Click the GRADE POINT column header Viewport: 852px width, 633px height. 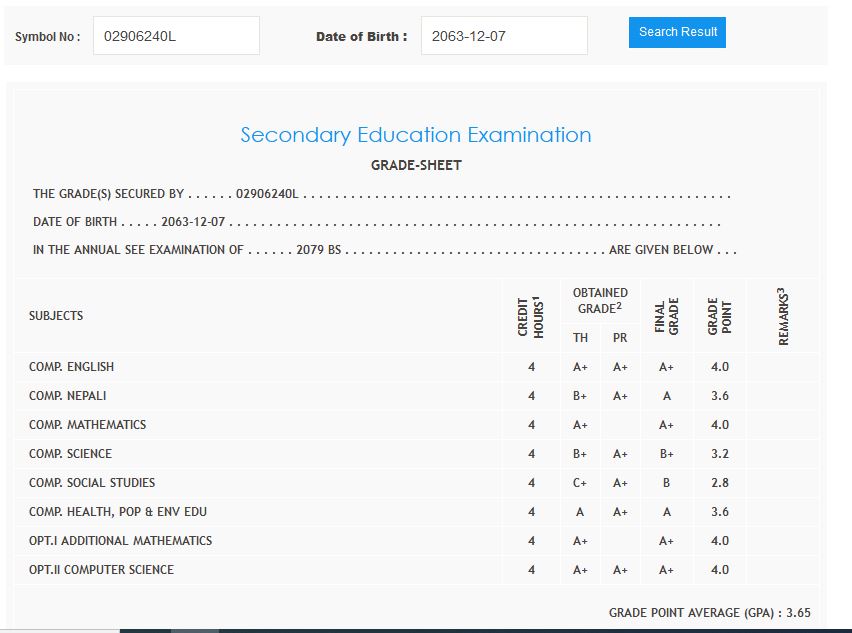pos(720,316)
